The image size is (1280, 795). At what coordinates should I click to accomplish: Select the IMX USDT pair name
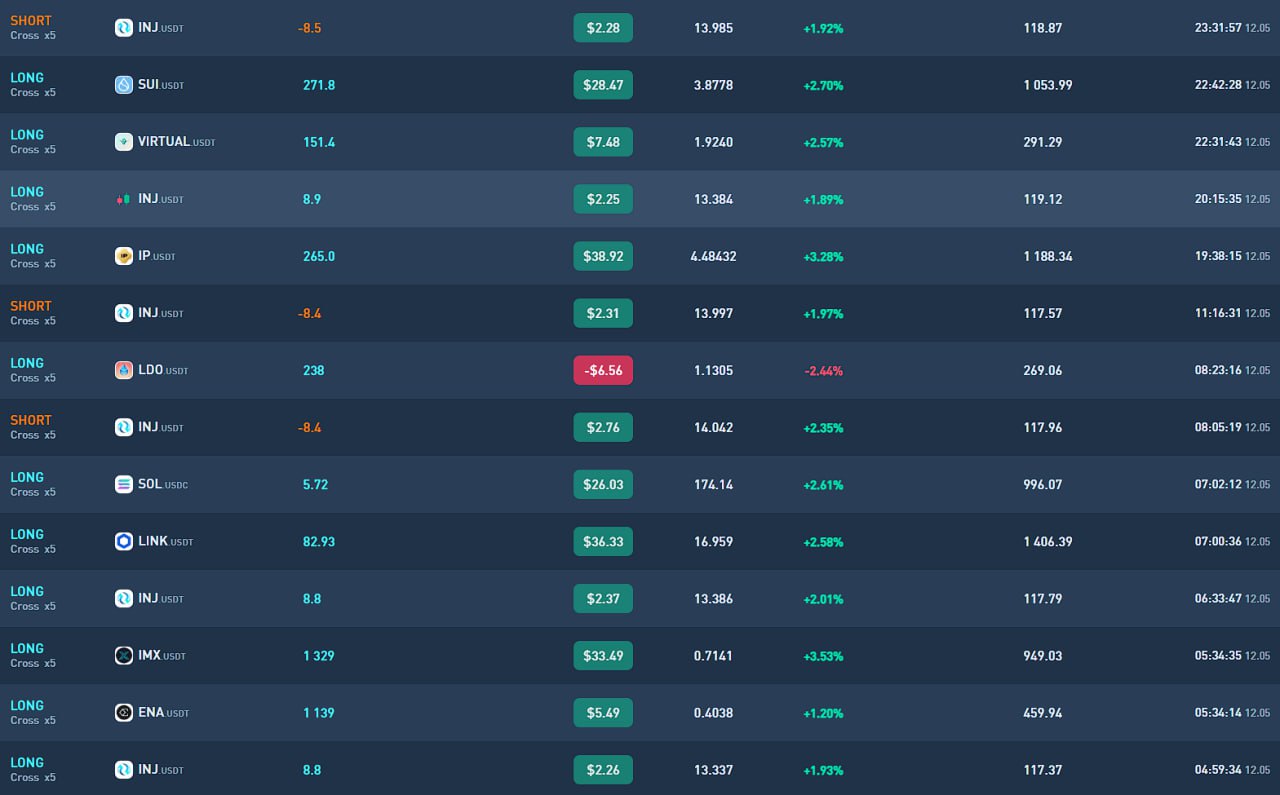162,655
